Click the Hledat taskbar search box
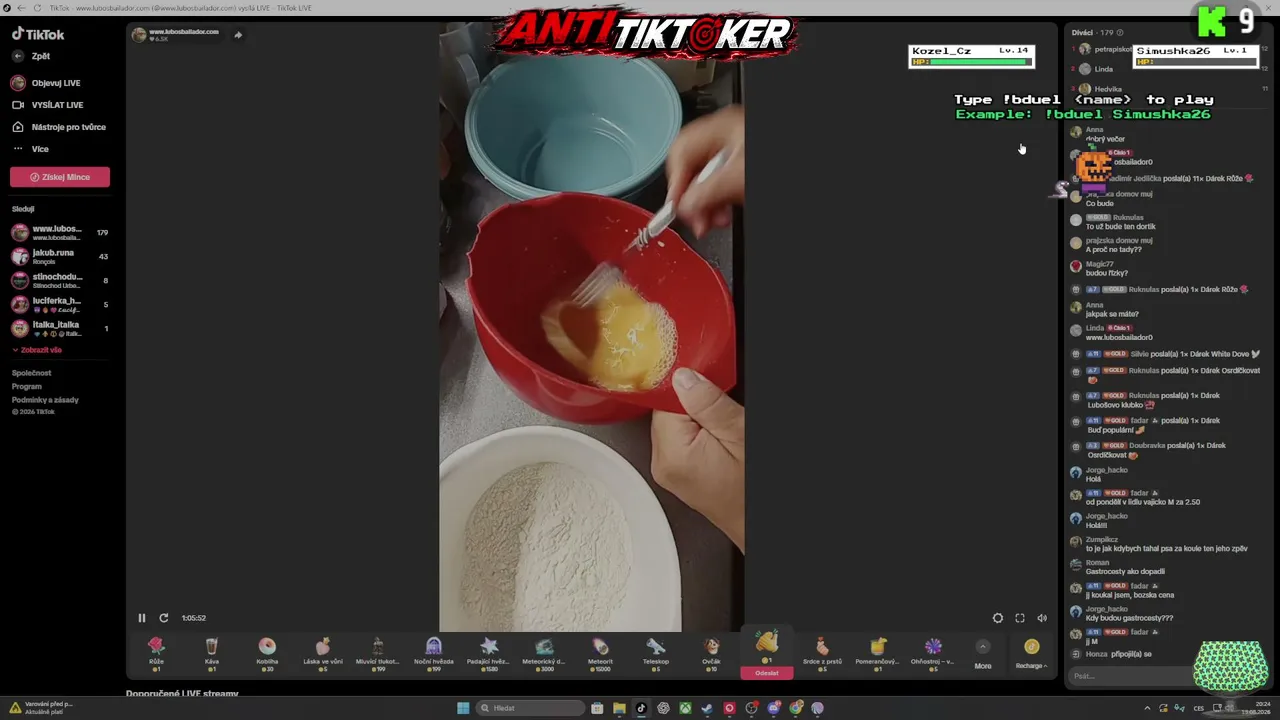 click(x=530, y=708)
